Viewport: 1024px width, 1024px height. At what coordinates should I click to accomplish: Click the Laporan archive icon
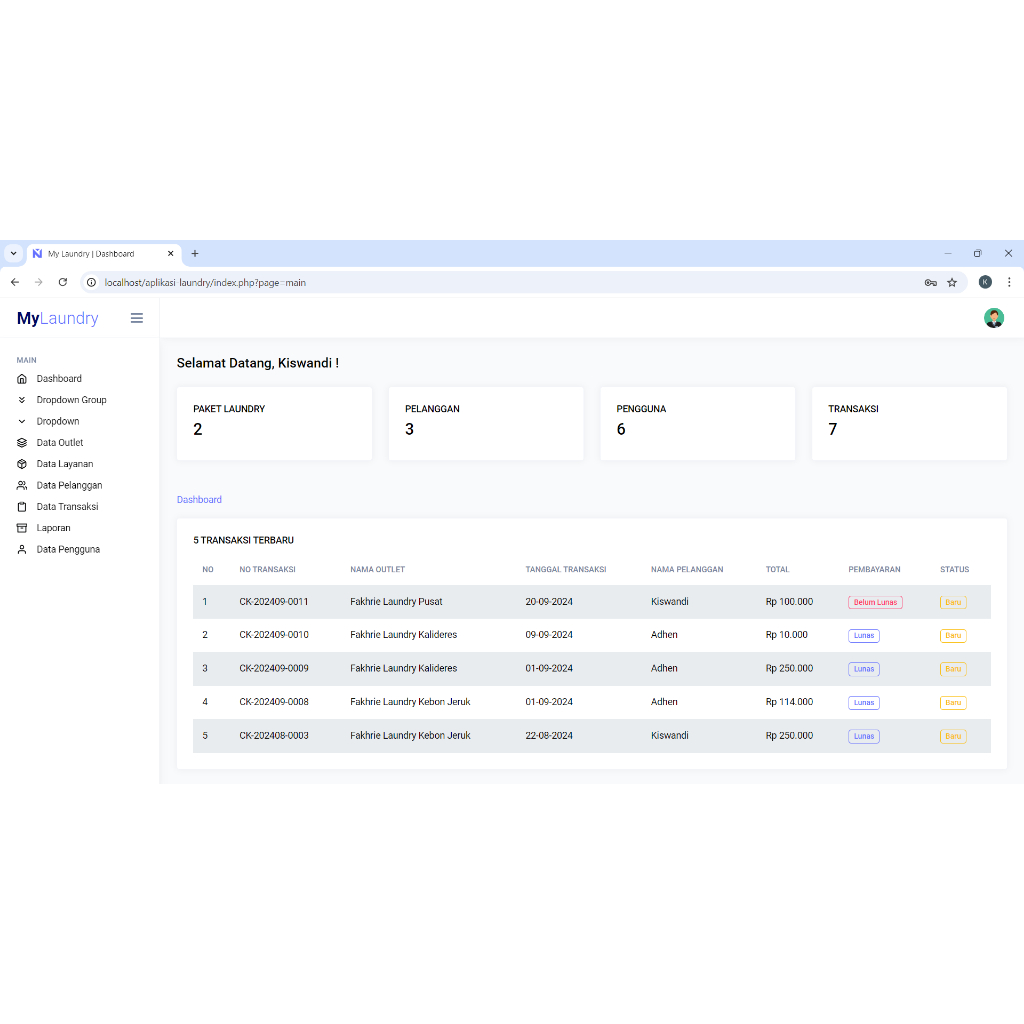[22, 528]
